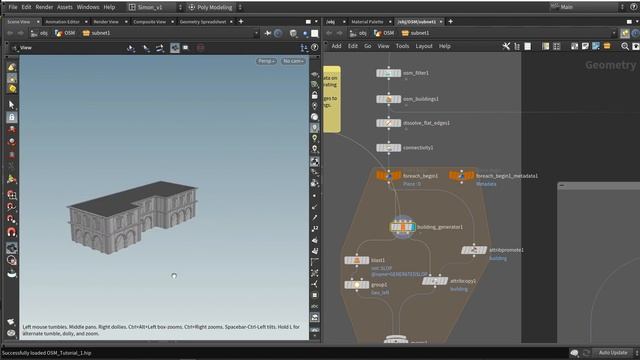This screenshot has width=640, height=360.
Task: Open the Layout menu in network editor
Action: coord(424,46)
